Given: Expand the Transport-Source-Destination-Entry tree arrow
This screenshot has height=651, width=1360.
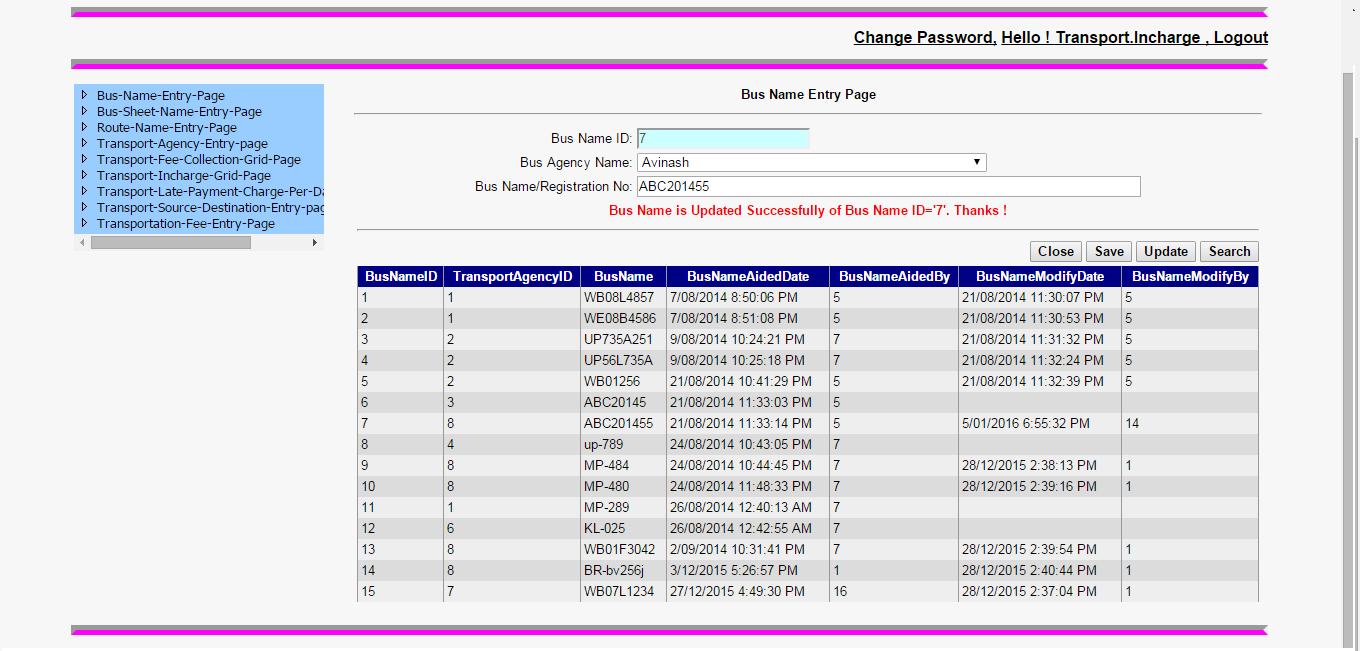Looking at the screenshot, I should (x=85, y=207).
